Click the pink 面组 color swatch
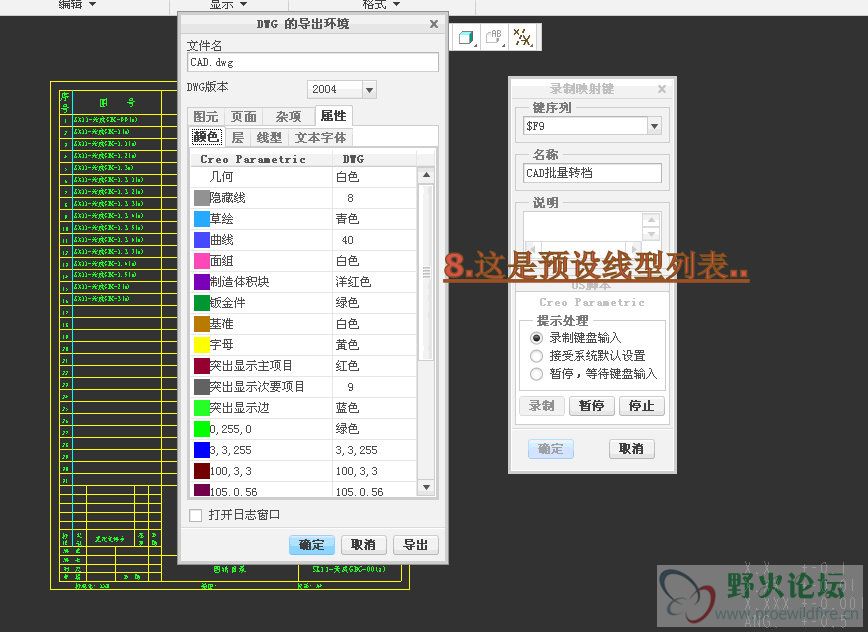Image resolution: width=868 pixels, height=632 pixels. coord(202,261)
